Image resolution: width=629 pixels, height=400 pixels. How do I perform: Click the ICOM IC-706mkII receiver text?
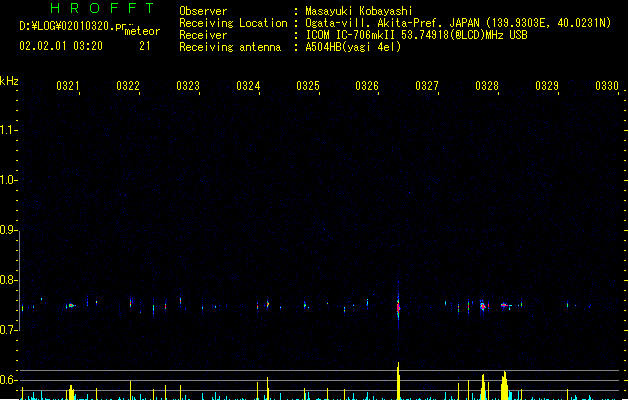coord(416,35)
